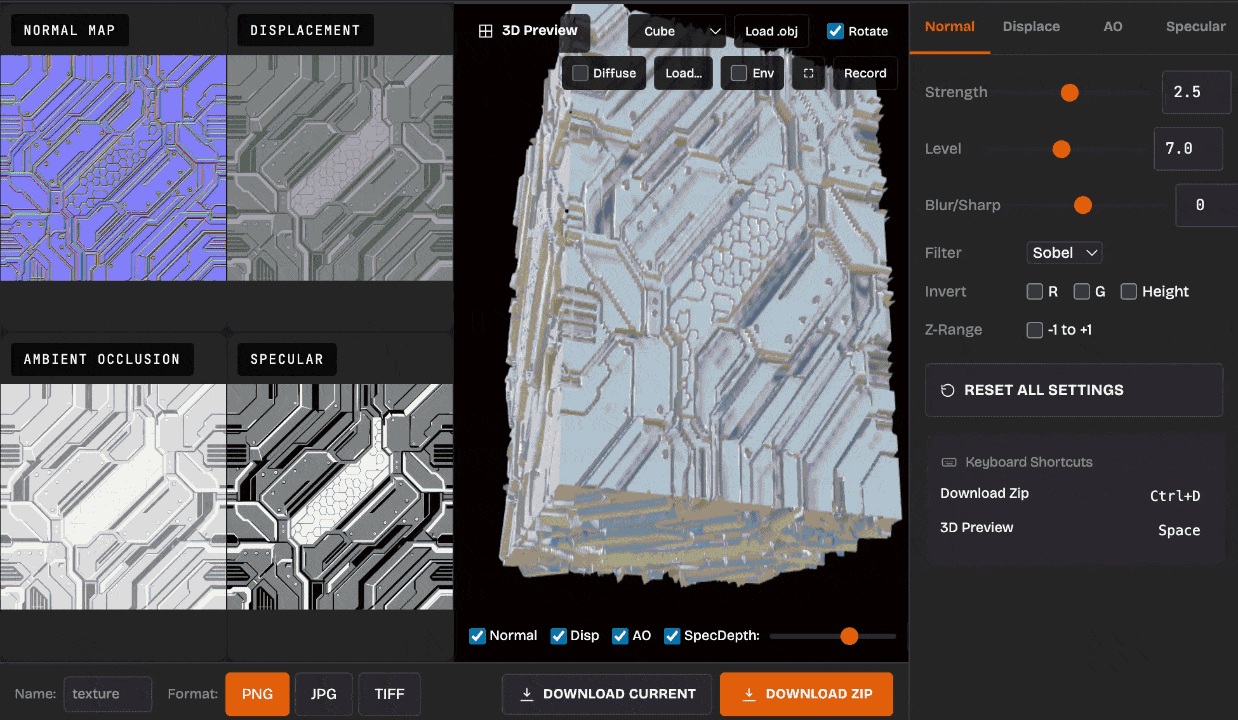Choose the JPG format button
Viewport: 1238px width, 720px height.
(x=323, y=694)
